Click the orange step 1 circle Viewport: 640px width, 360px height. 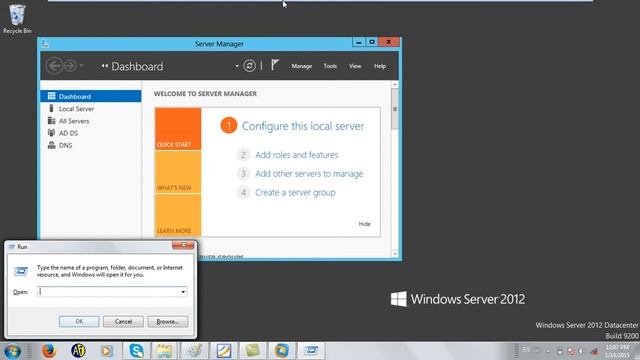pyautogui.click(x=229, y=126)
